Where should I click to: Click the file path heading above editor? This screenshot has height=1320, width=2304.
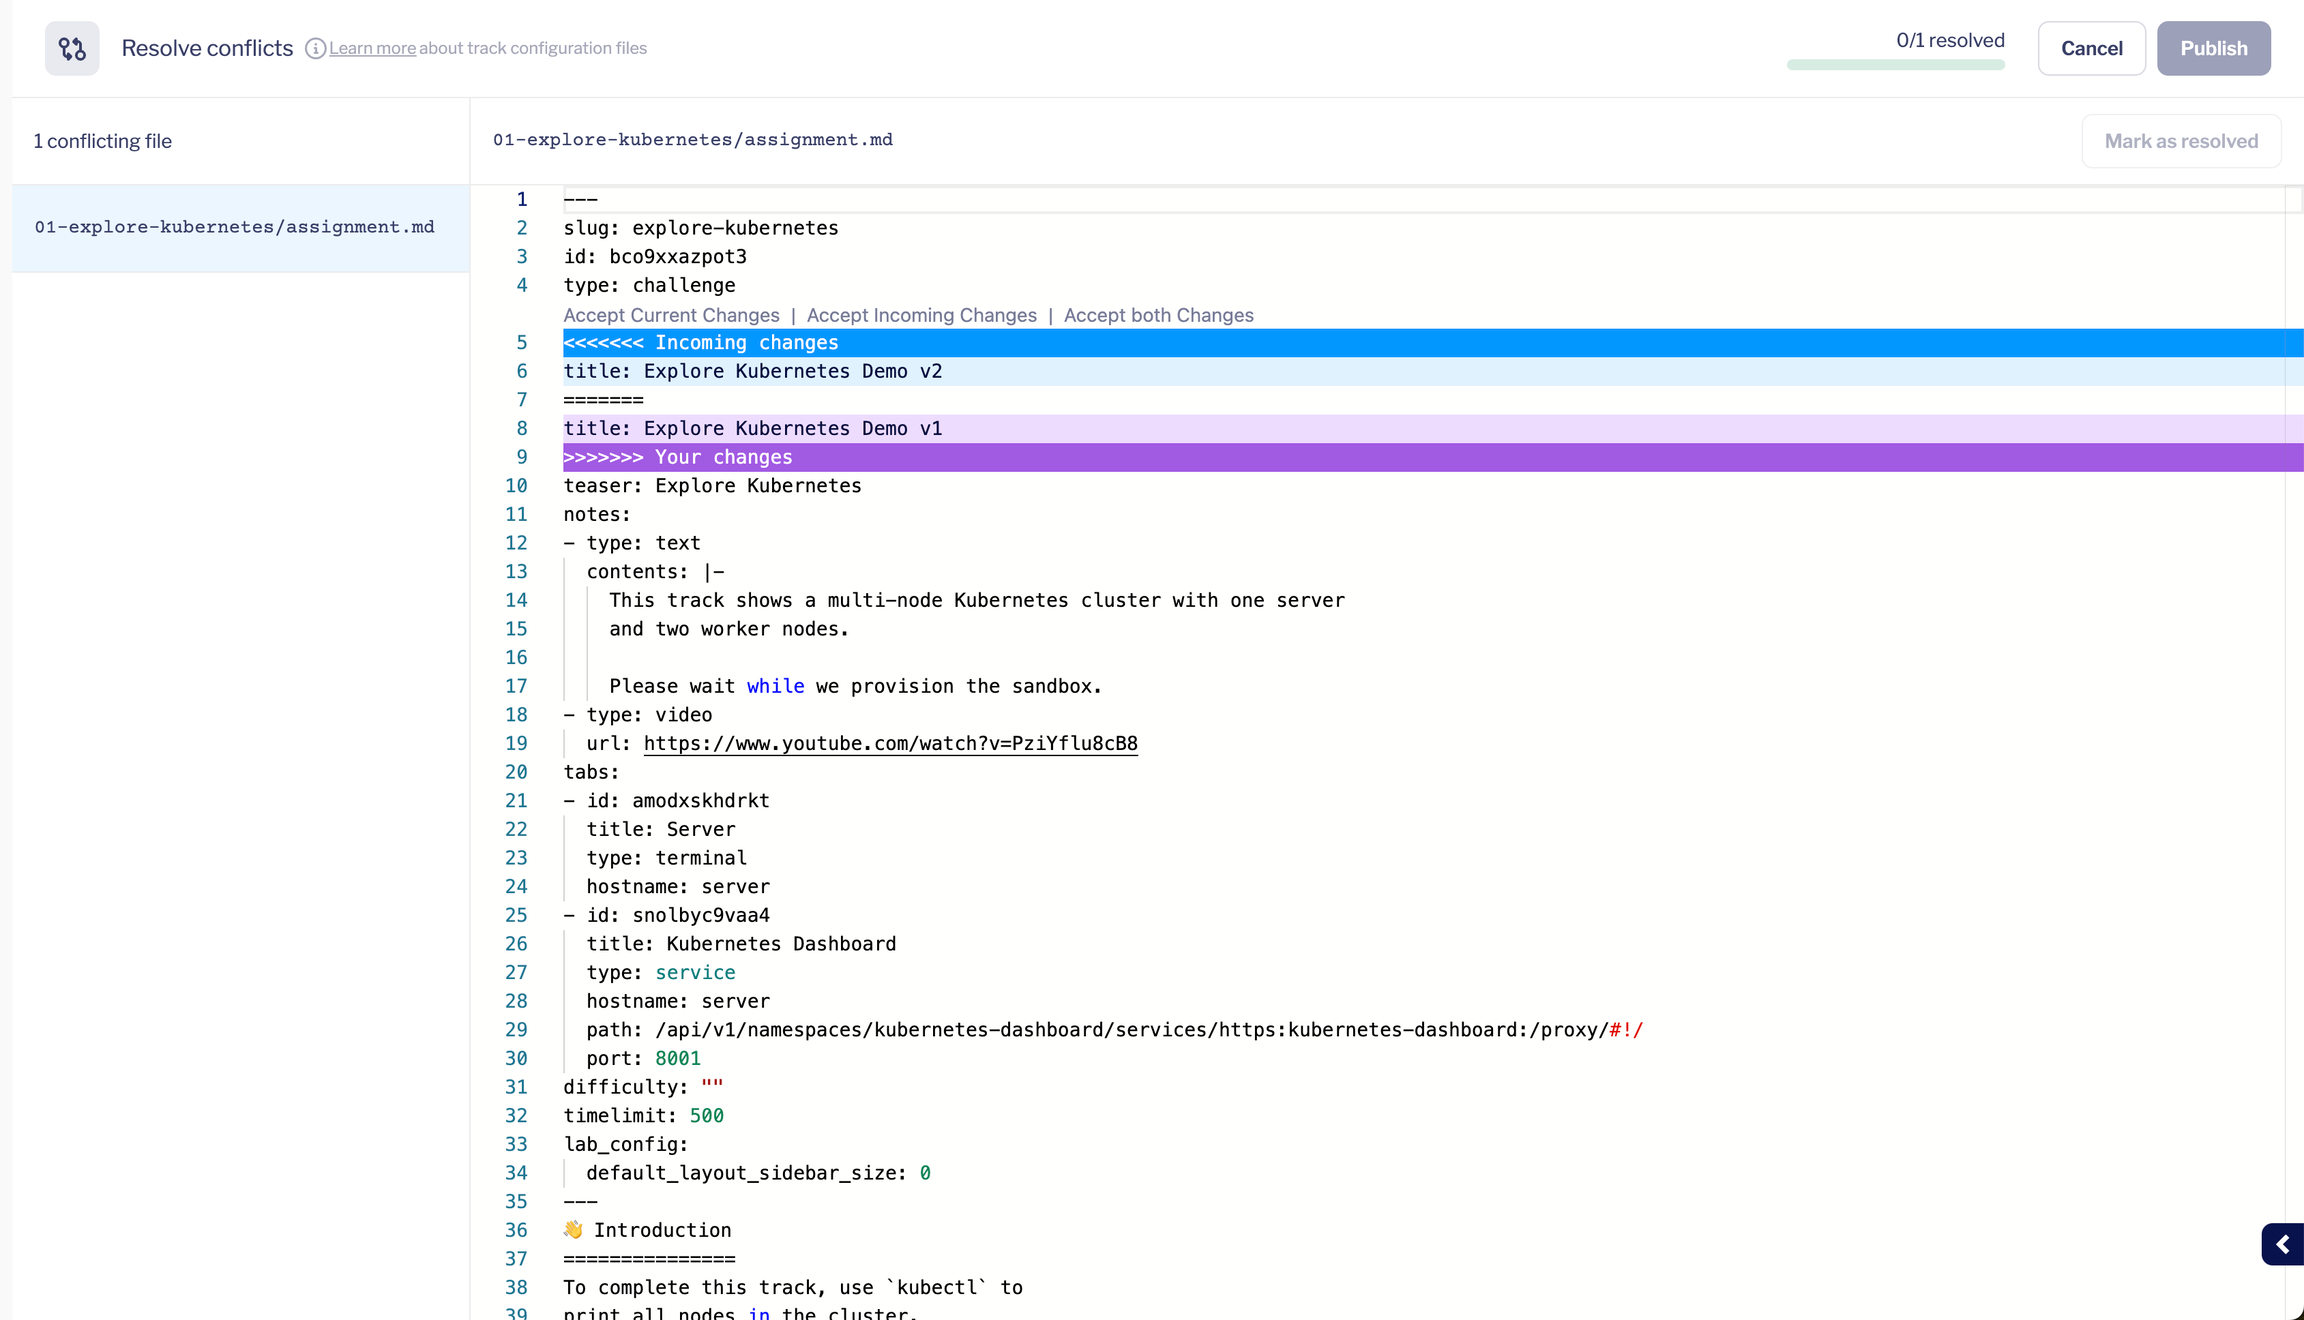pyautogui.click(x=692, y=140)
